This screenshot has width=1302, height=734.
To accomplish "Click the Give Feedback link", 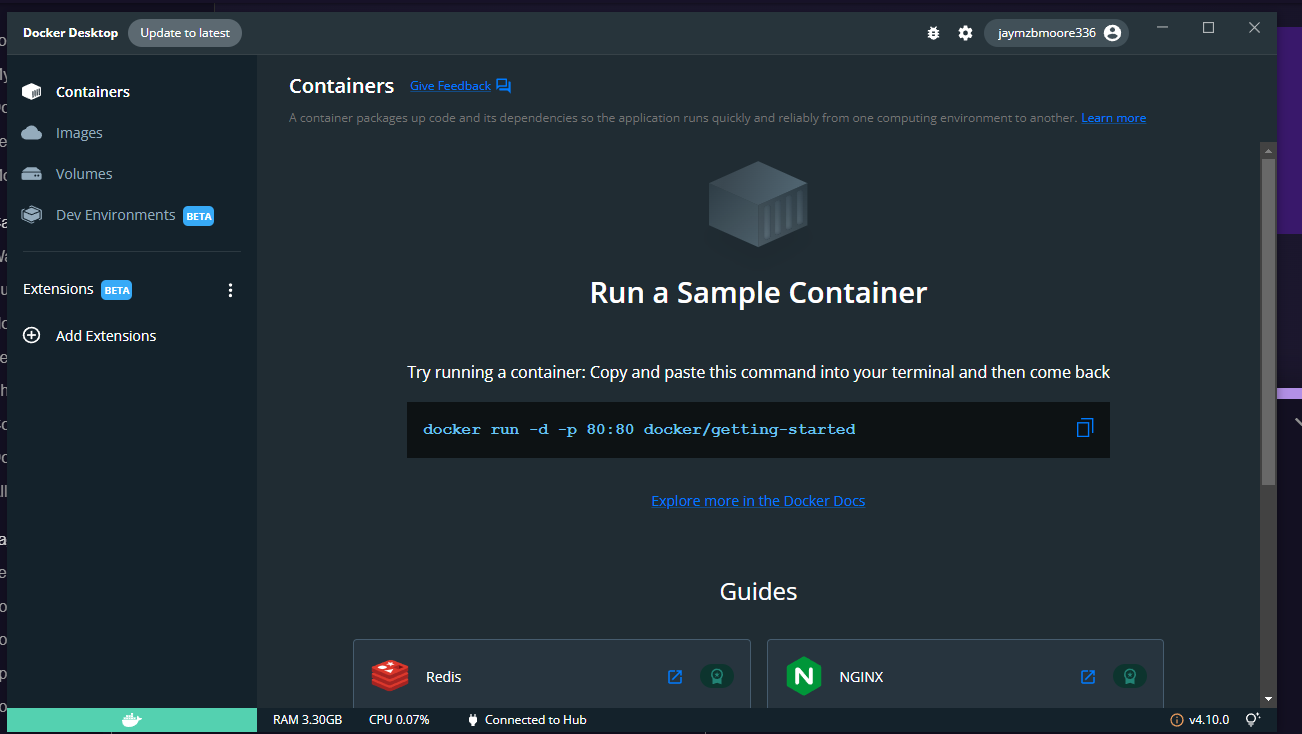I will 450,85.
